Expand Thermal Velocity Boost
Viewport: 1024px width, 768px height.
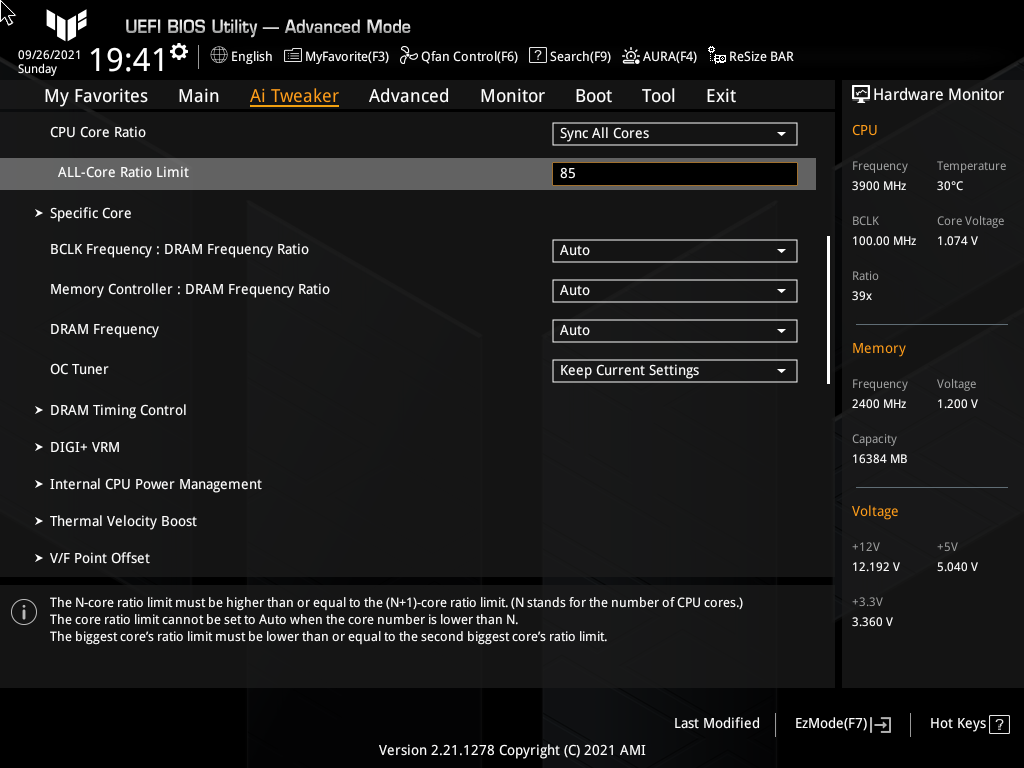tap(123, 521)
